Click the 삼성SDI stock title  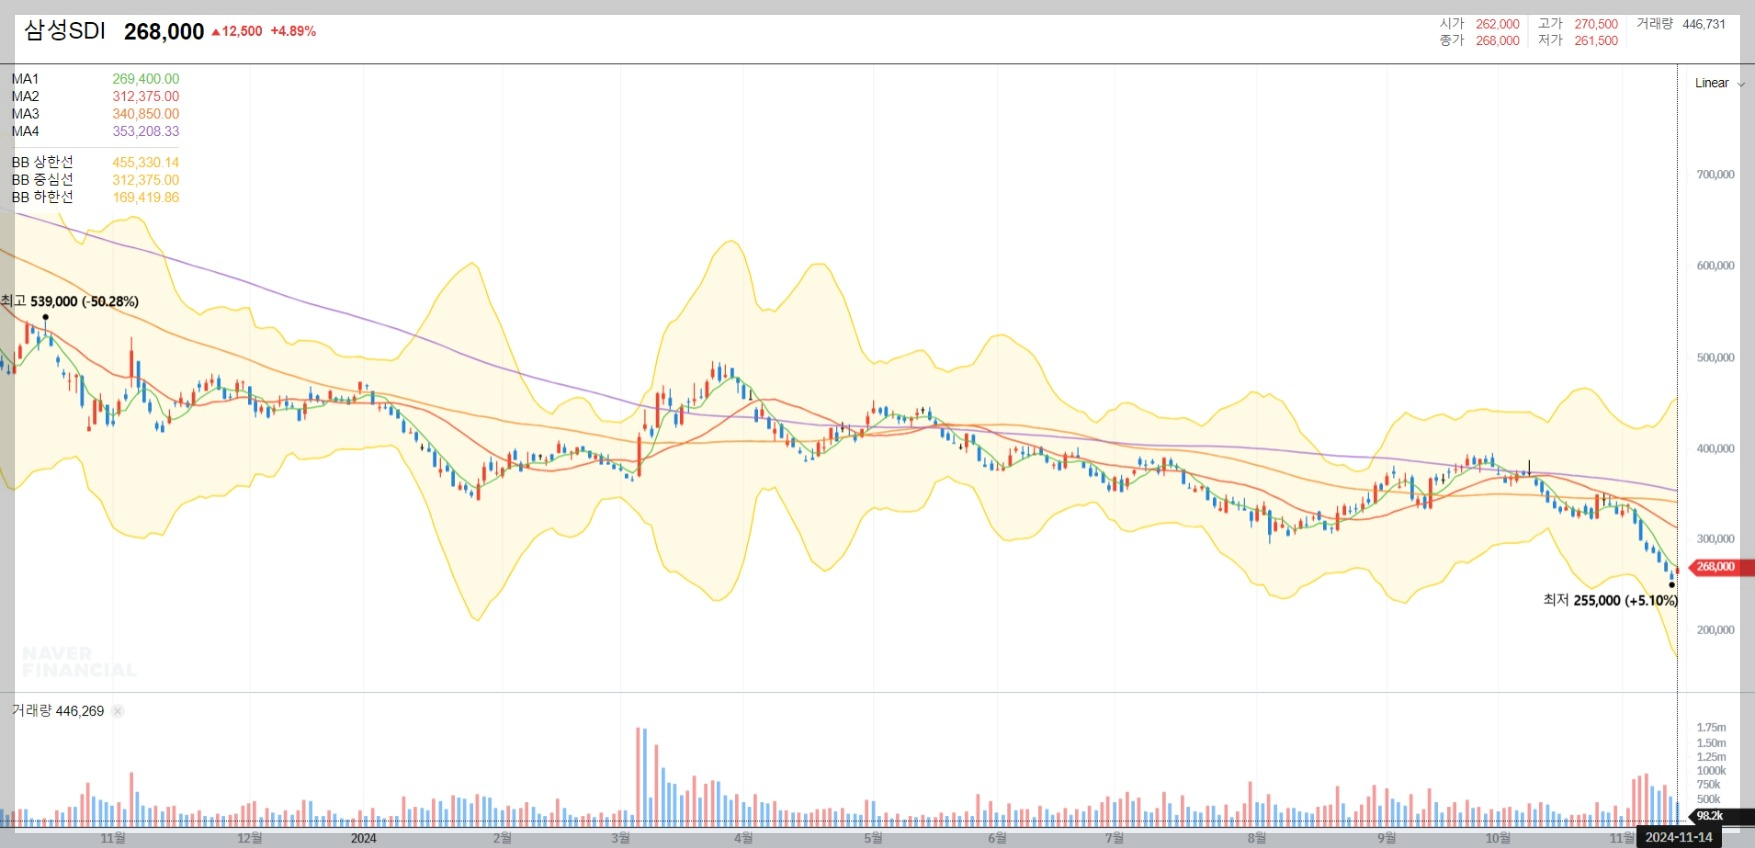coord(64,31)
